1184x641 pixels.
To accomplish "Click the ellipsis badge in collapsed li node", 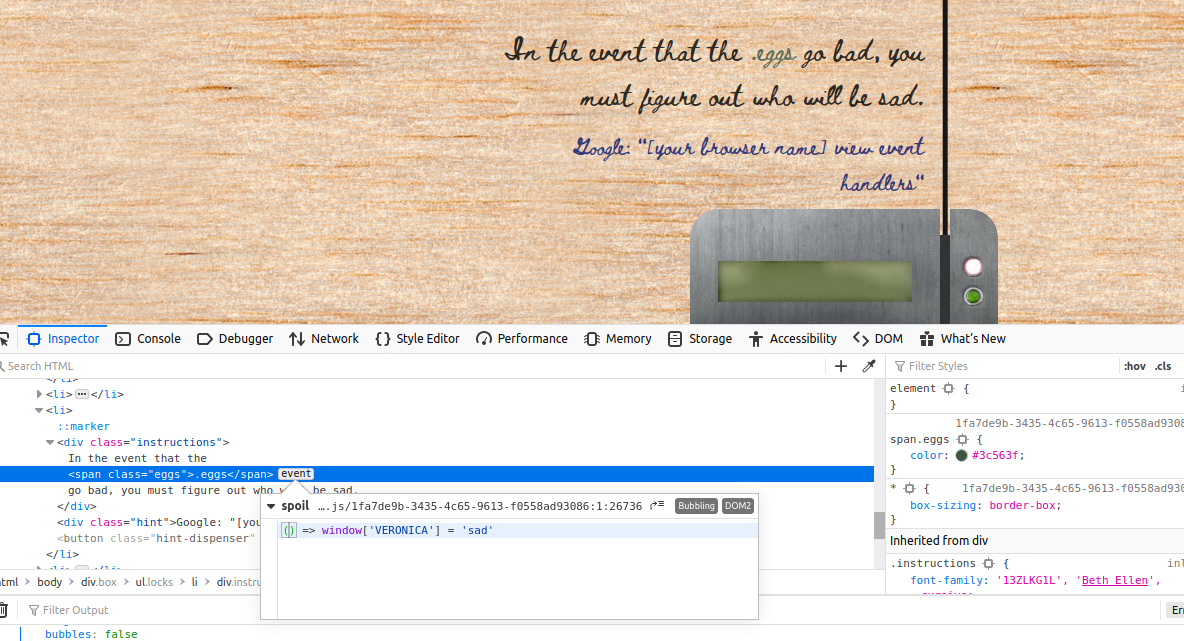I will coord(82,394).
